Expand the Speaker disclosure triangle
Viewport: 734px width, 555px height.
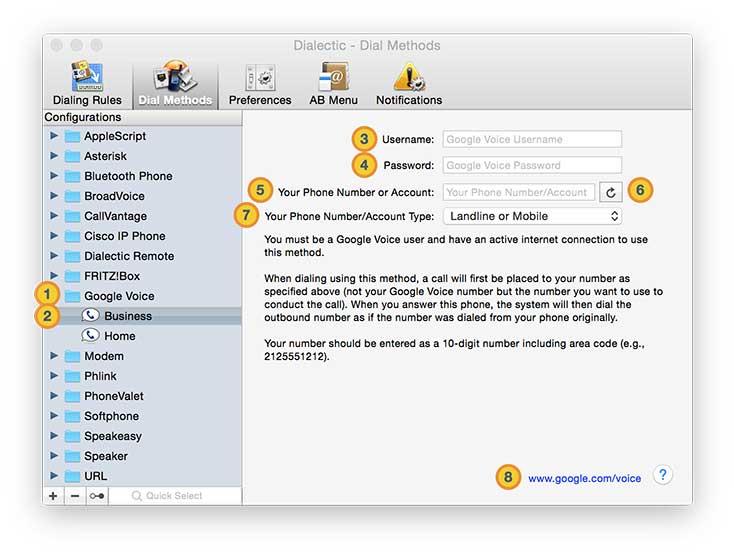pos(54,456)
